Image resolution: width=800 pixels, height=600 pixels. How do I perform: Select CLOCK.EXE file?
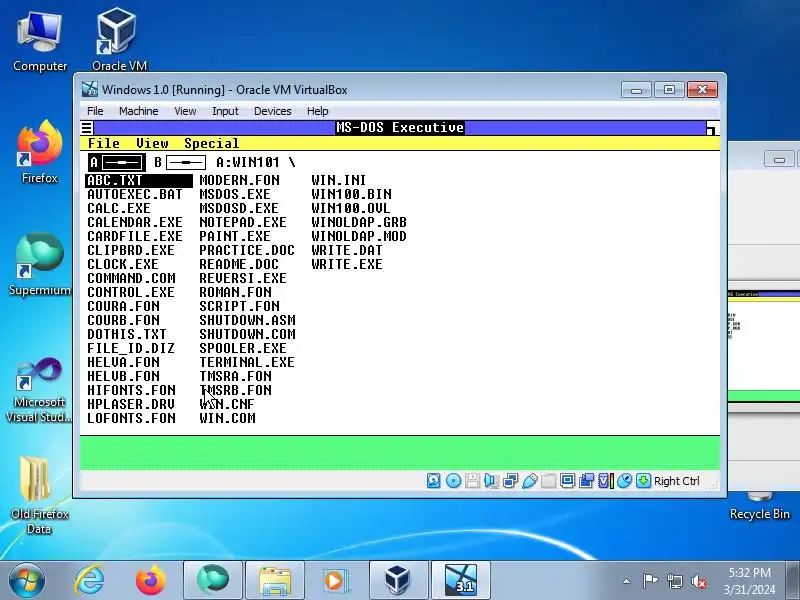[123, 264]
